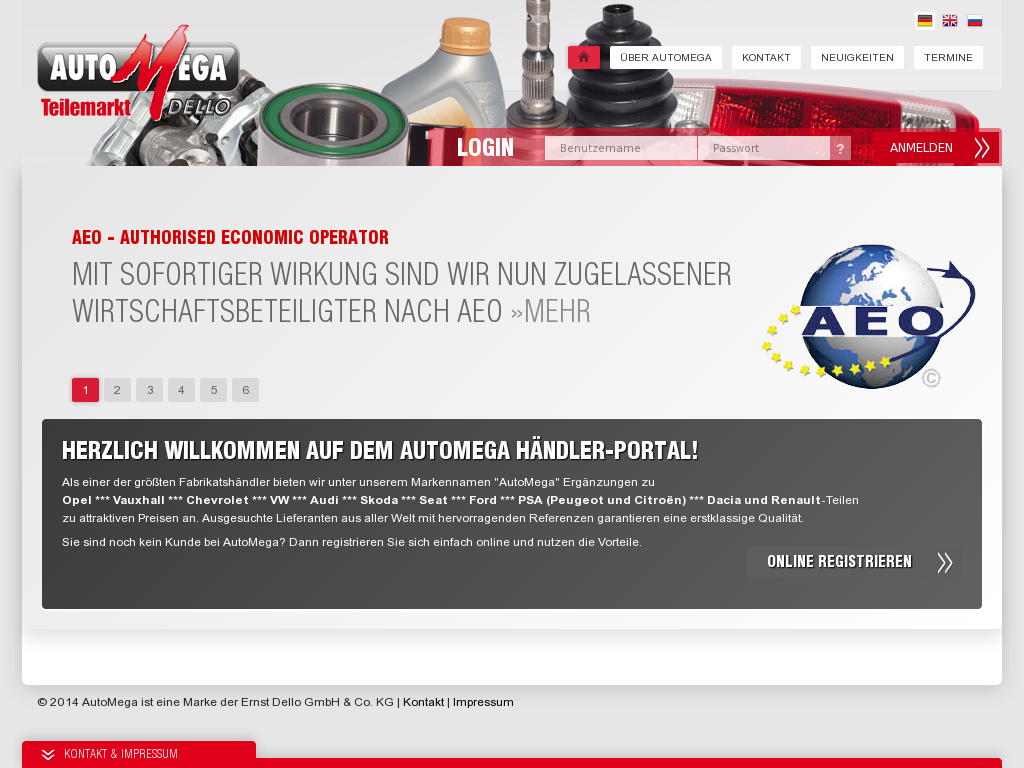
Task: Open the Kontakt item in top navigation
Action: pyautogui.click(x=766, y=58)
